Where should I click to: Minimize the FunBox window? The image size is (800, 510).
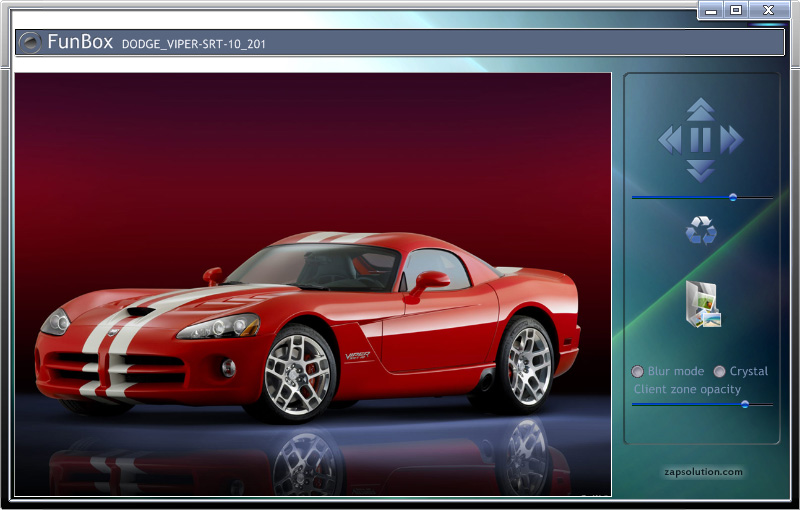711,10
